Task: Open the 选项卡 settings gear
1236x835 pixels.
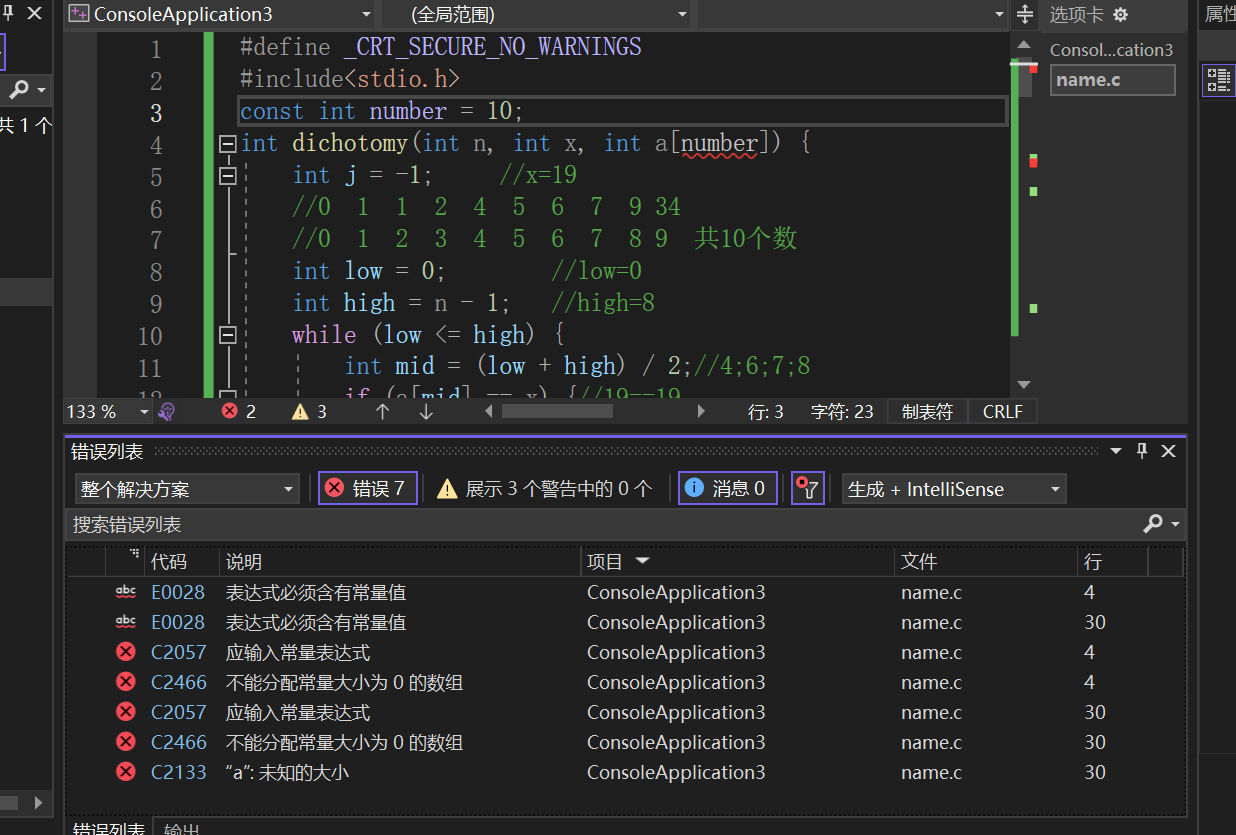Action: 1120,14
